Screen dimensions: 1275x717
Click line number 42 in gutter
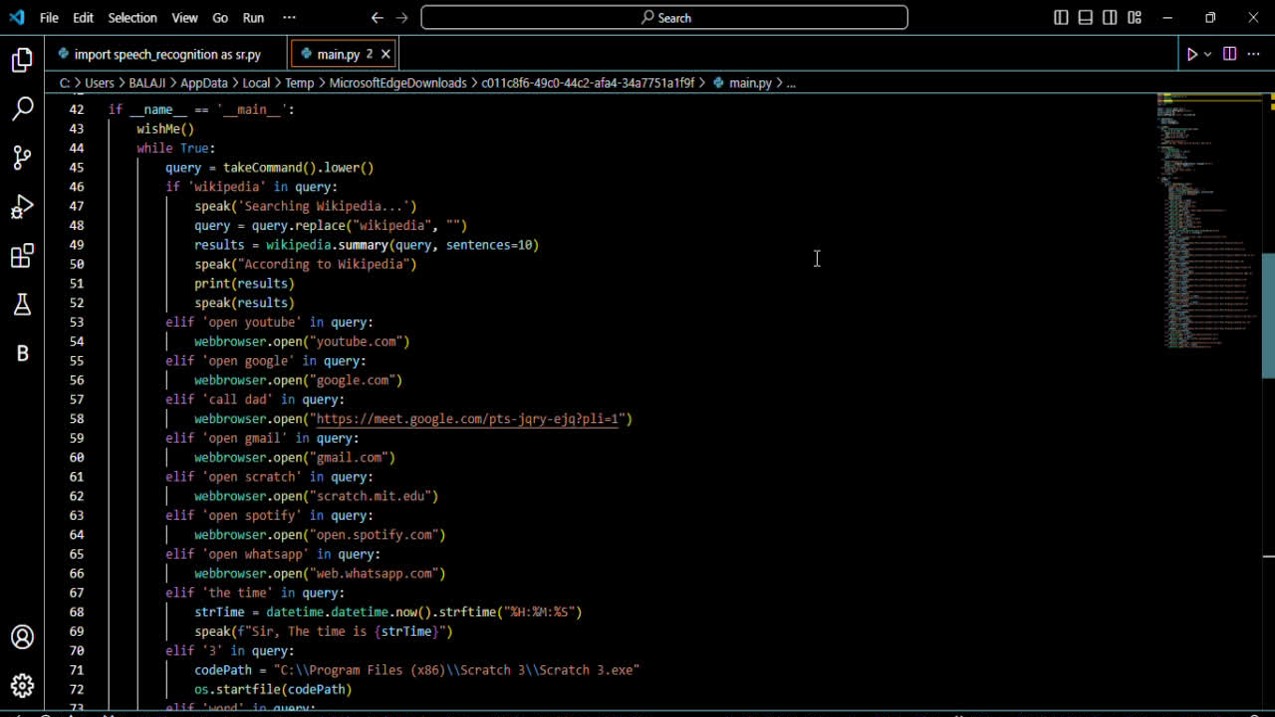(76, 110)
